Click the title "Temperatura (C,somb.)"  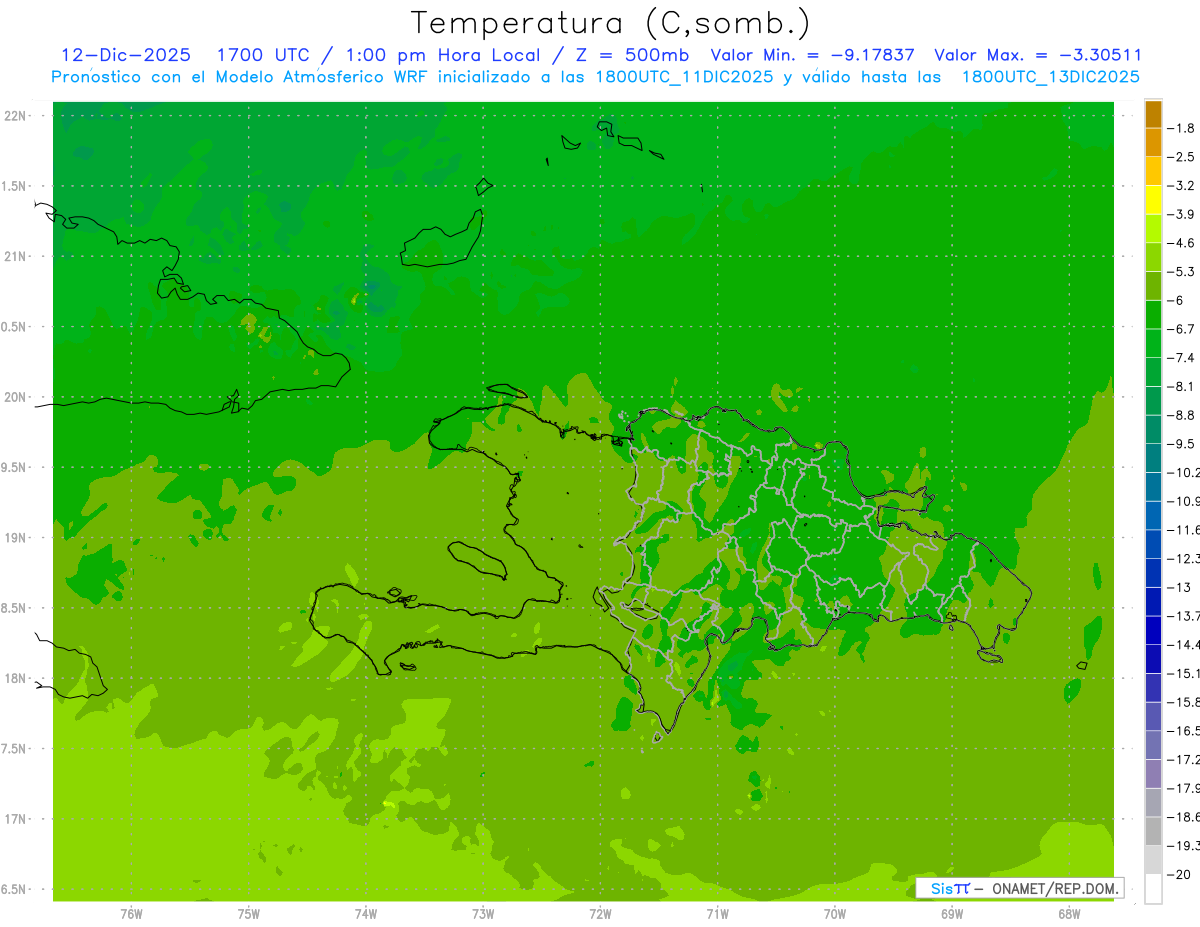click(x=610, y=23)
